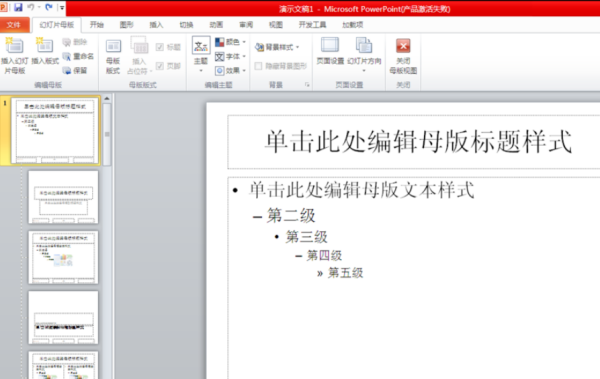Switch to the 开发工具 tab
This screenshot has height=379, width=600.
(312, 25)
